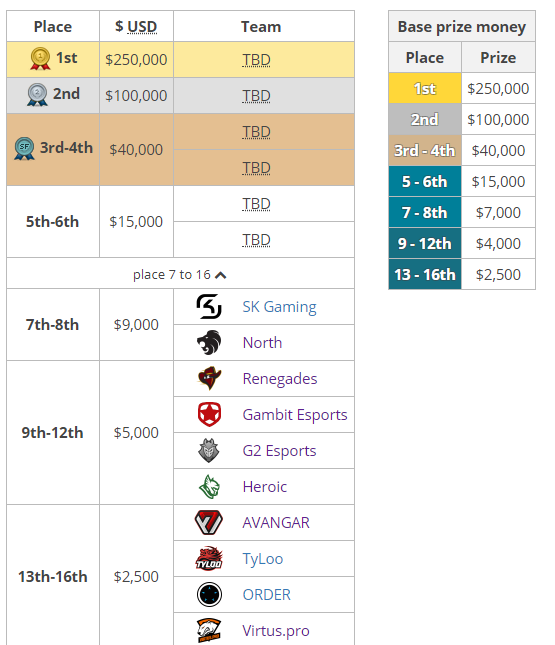The width and height of the screenshot is (555, 645).
Task: Click the ORDER circular logo
Action: 209,595
